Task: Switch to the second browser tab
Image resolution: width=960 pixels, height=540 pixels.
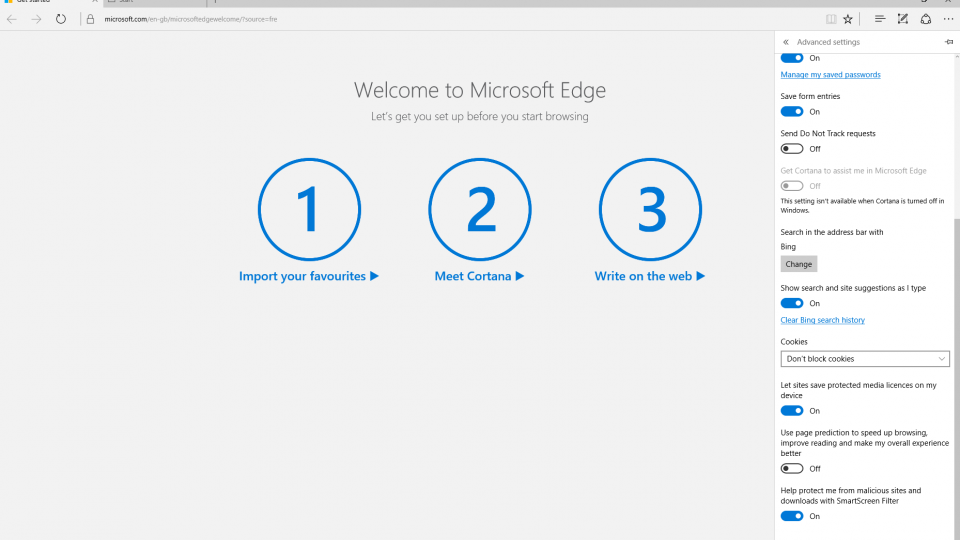Action: click(x=153, y=2)
